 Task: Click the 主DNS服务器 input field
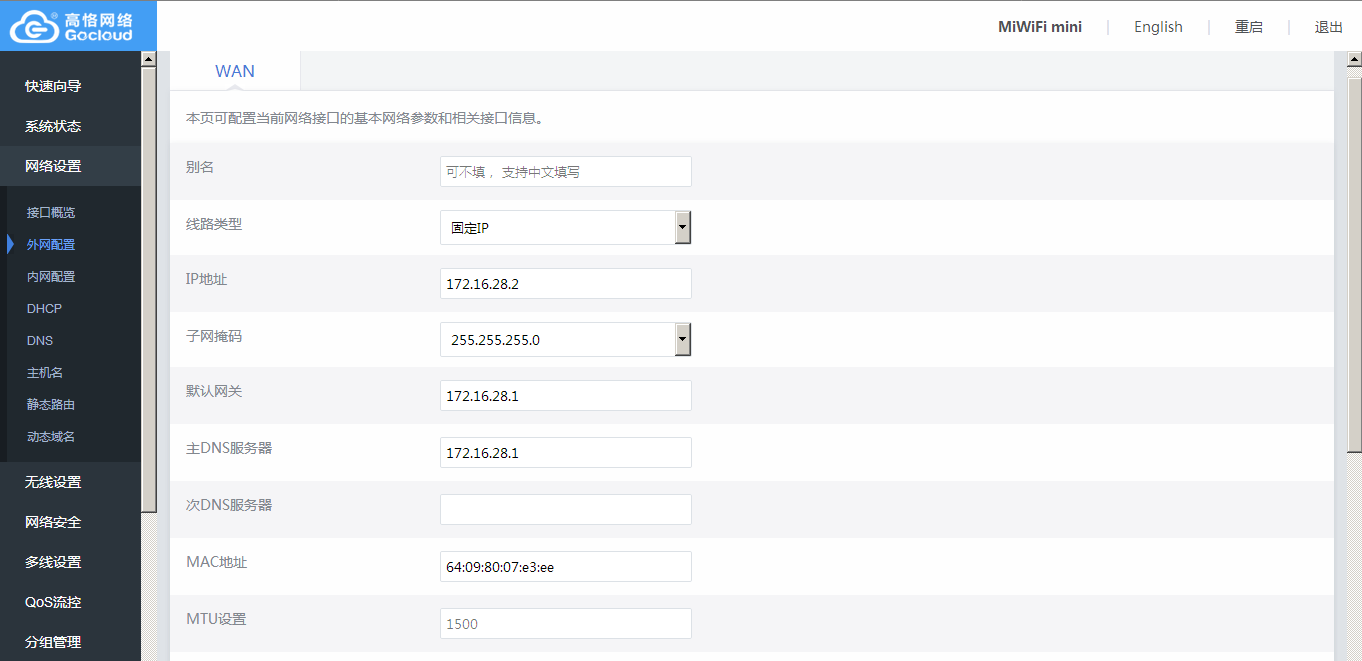point(566,452)
